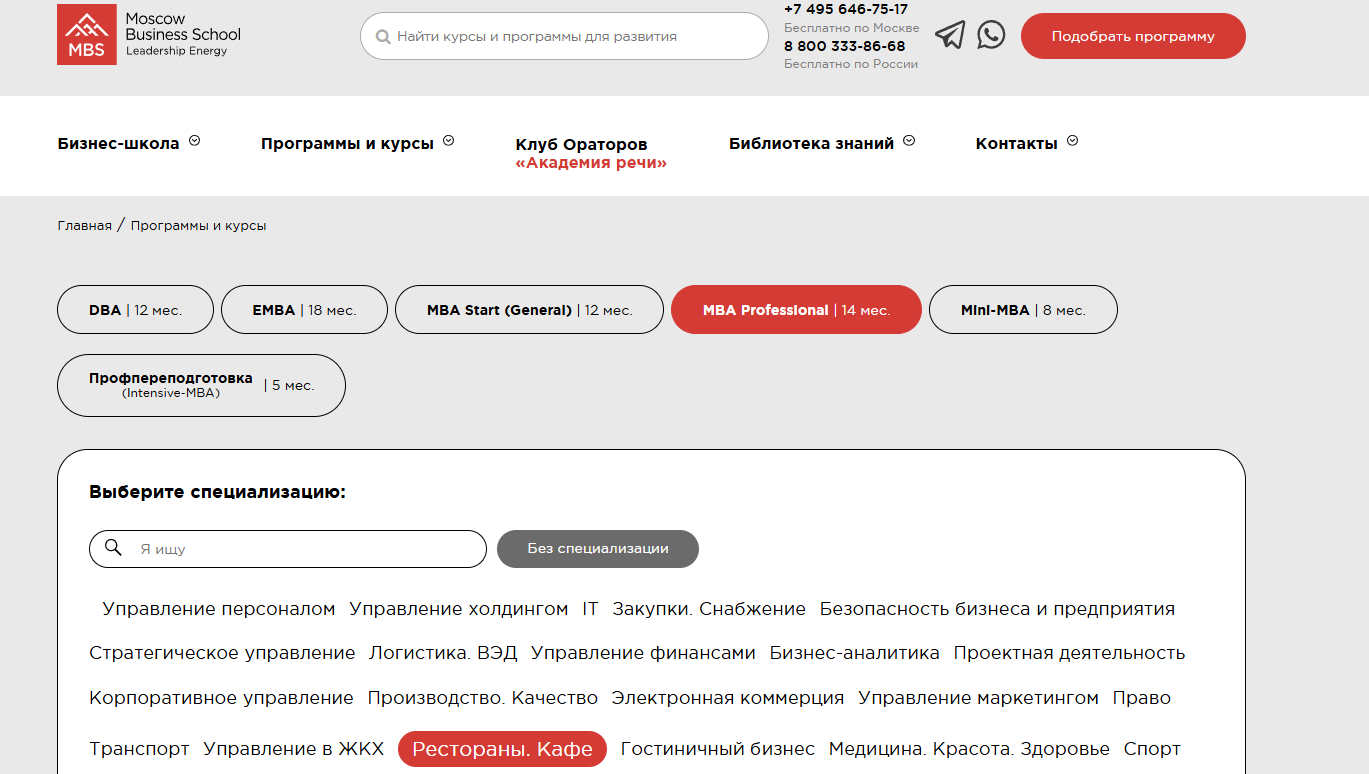Open Клуб Ораторов «Академия речи» menu item

pos(590,153)
